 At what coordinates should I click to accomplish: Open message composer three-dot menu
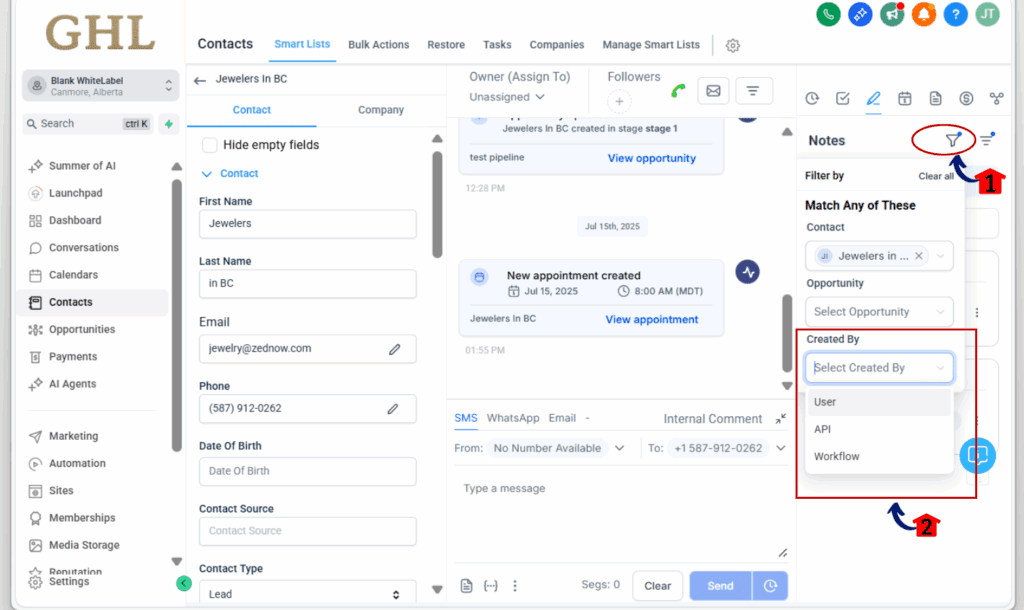coord(515,586)
